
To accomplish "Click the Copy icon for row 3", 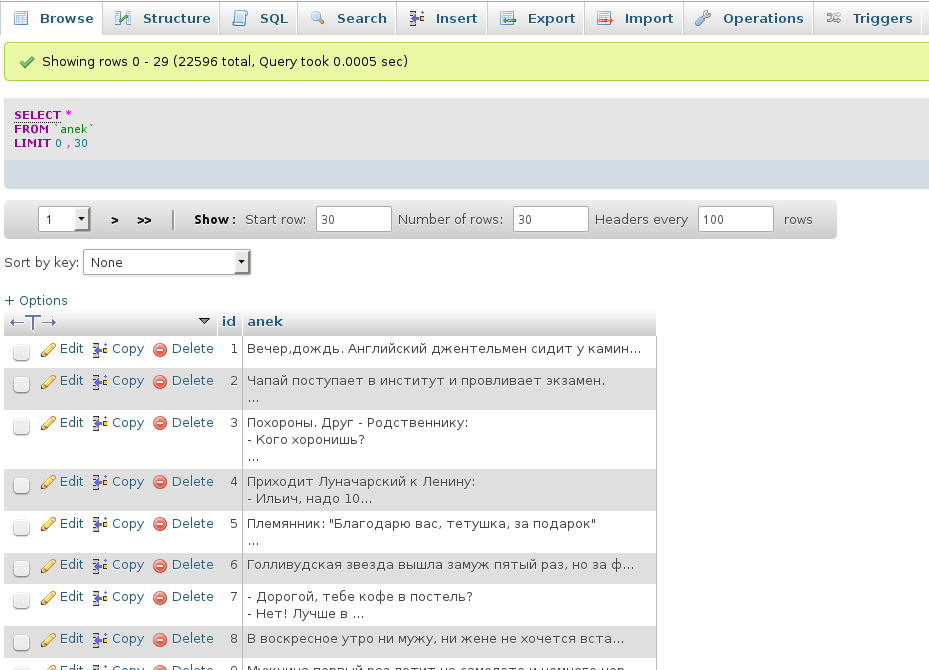I will tap(100, 424).
